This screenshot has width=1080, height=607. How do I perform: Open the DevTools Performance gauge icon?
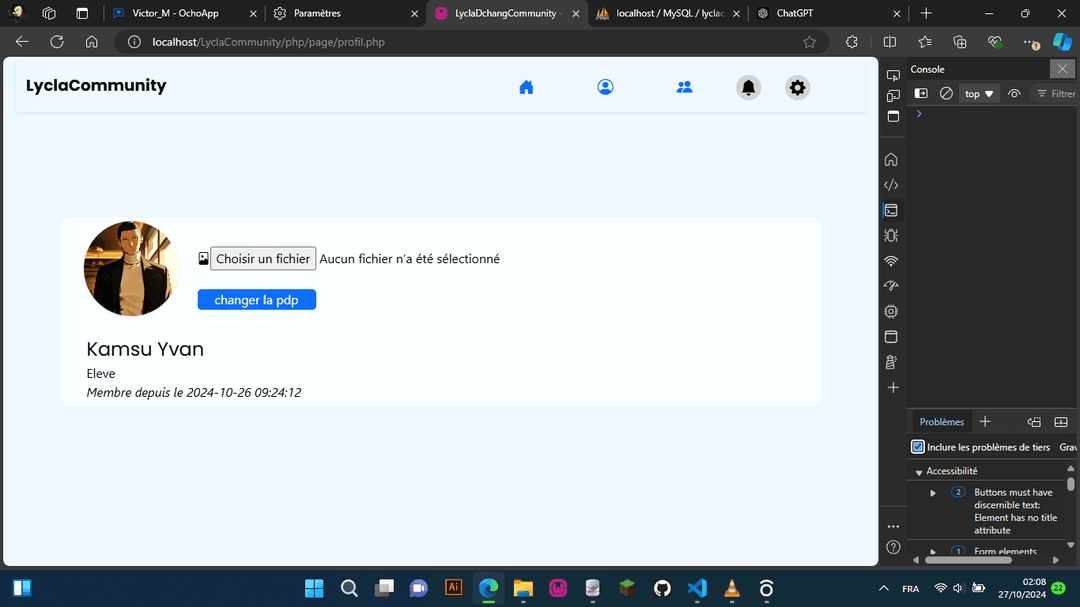[x=891, y=286]
